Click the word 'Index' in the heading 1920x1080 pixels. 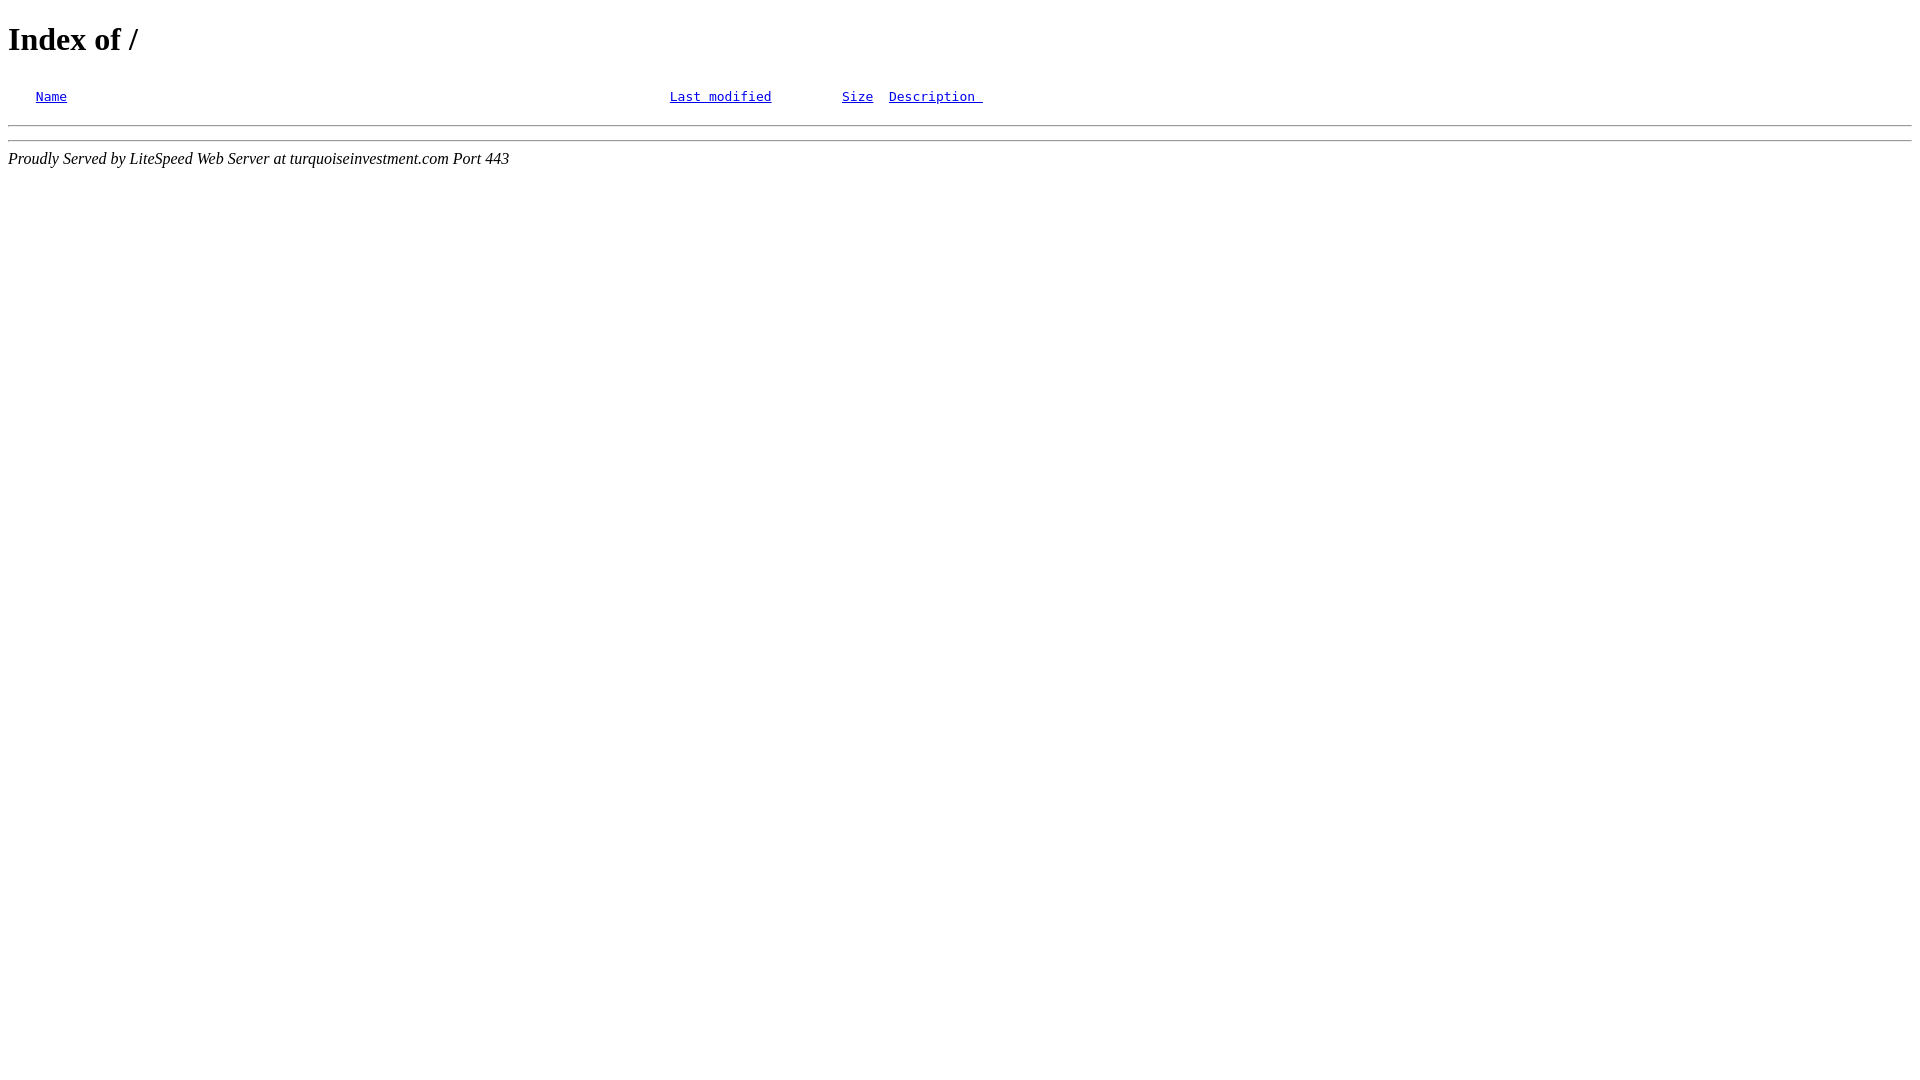(47, 40)
